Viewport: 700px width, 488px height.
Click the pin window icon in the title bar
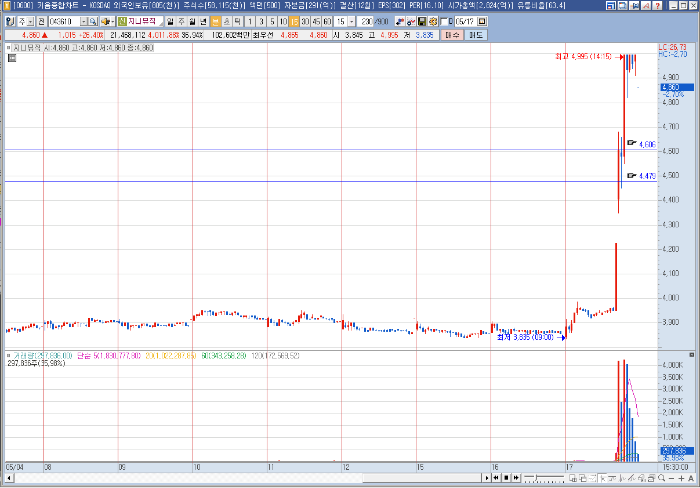click(634, 6)
